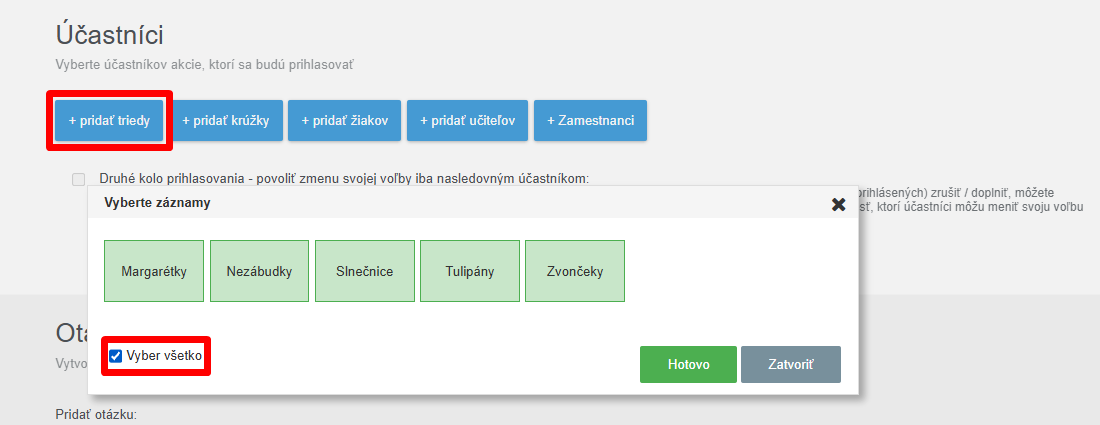Deselect the Tulipány tile

[x=470, y=271]
